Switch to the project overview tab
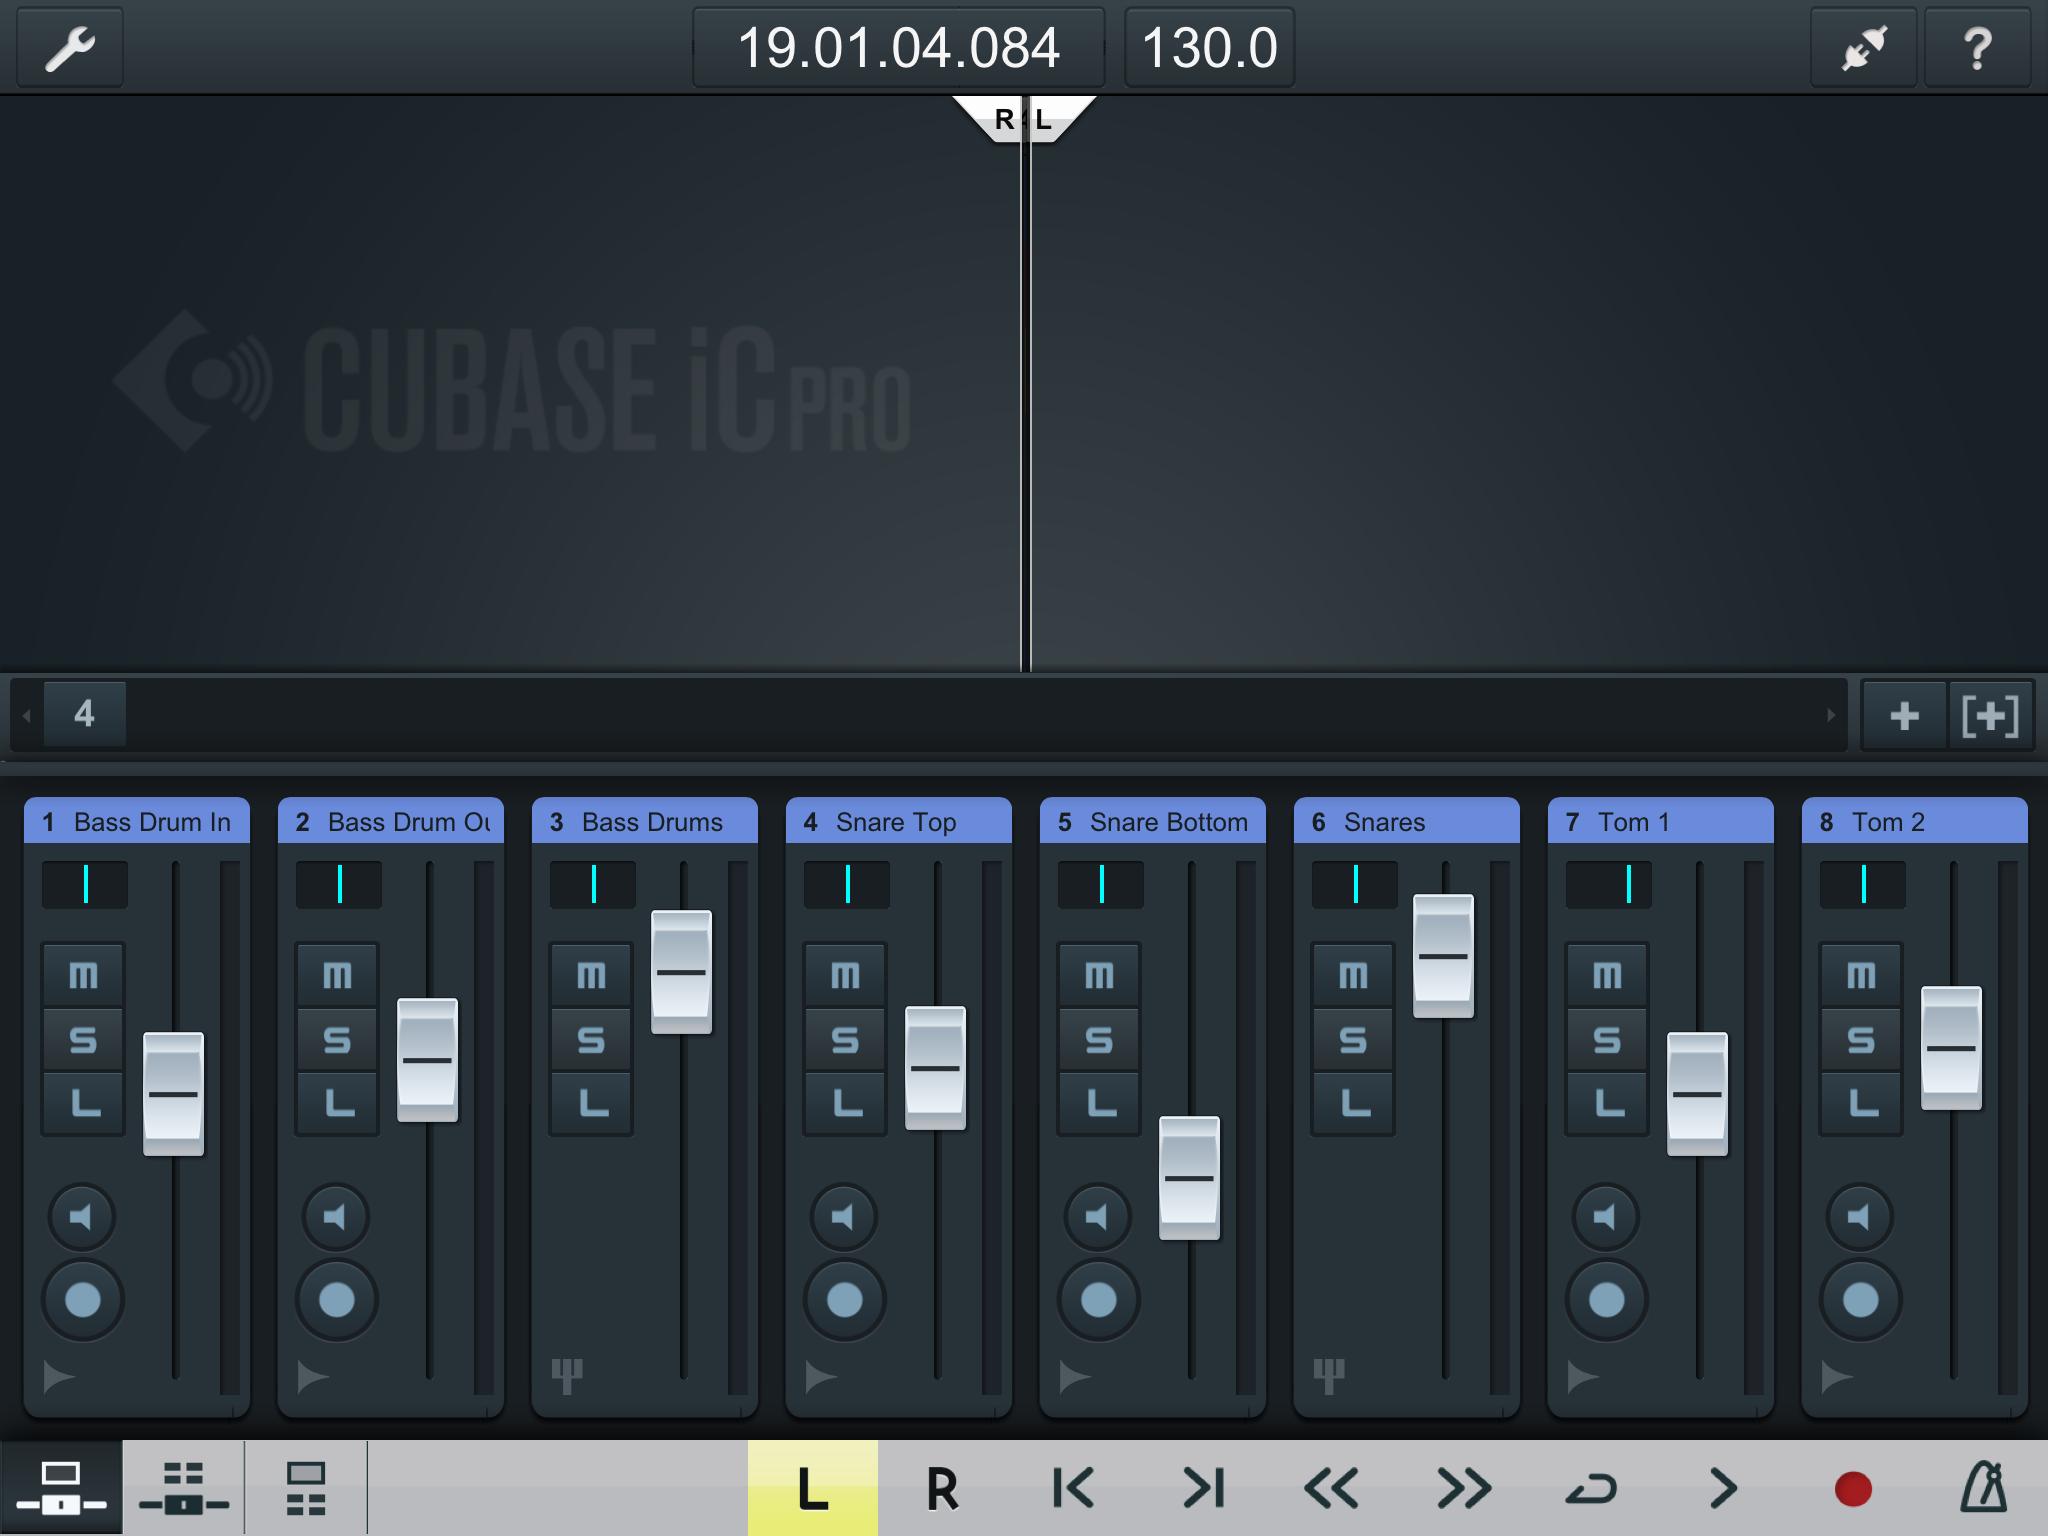2048x1536 pixels. 184,1488
